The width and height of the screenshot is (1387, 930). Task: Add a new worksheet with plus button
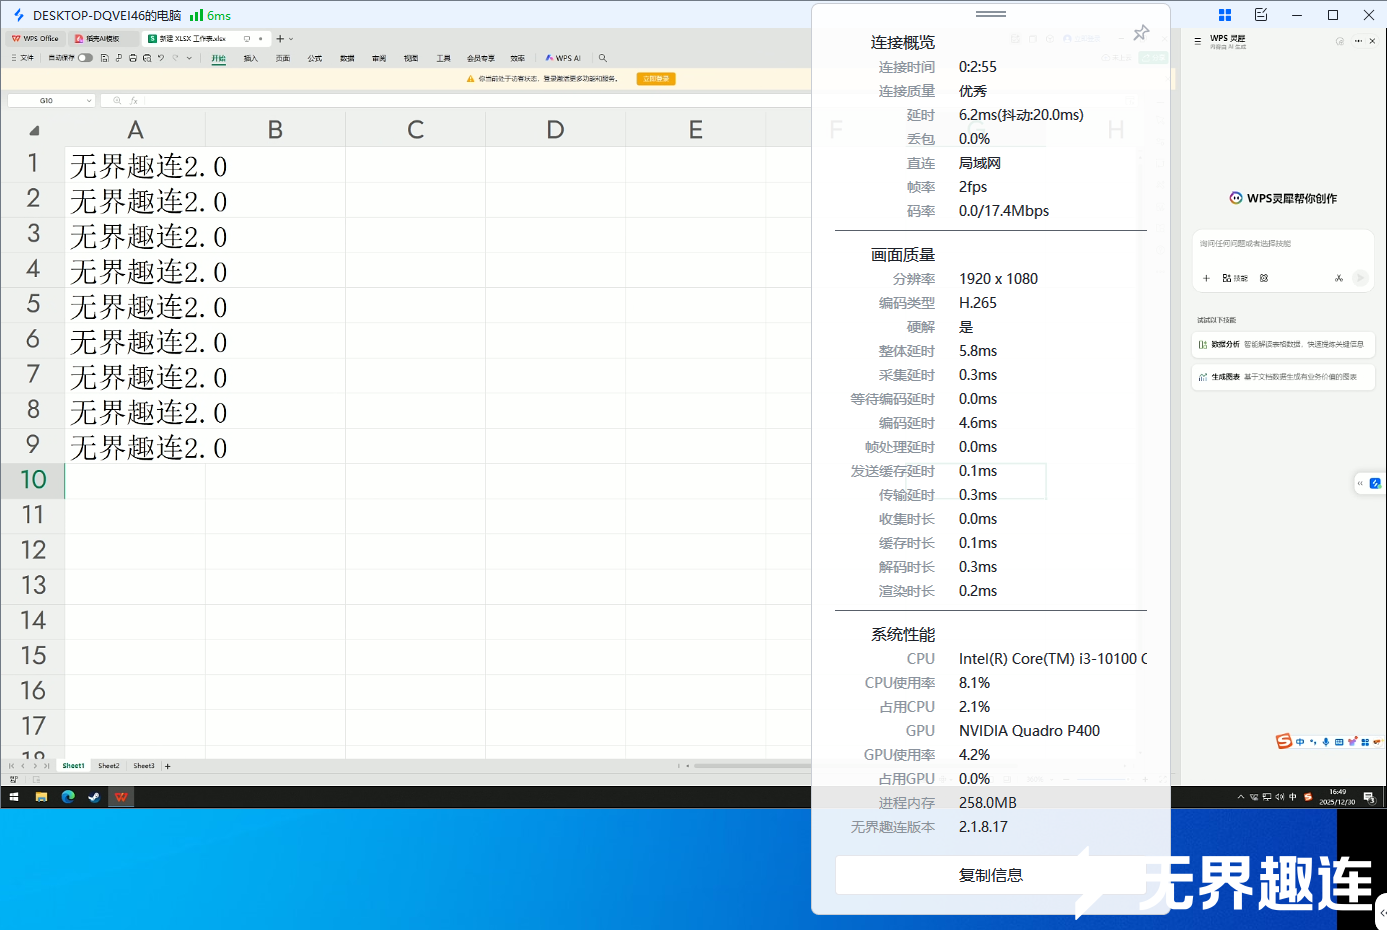coord(168,766)
